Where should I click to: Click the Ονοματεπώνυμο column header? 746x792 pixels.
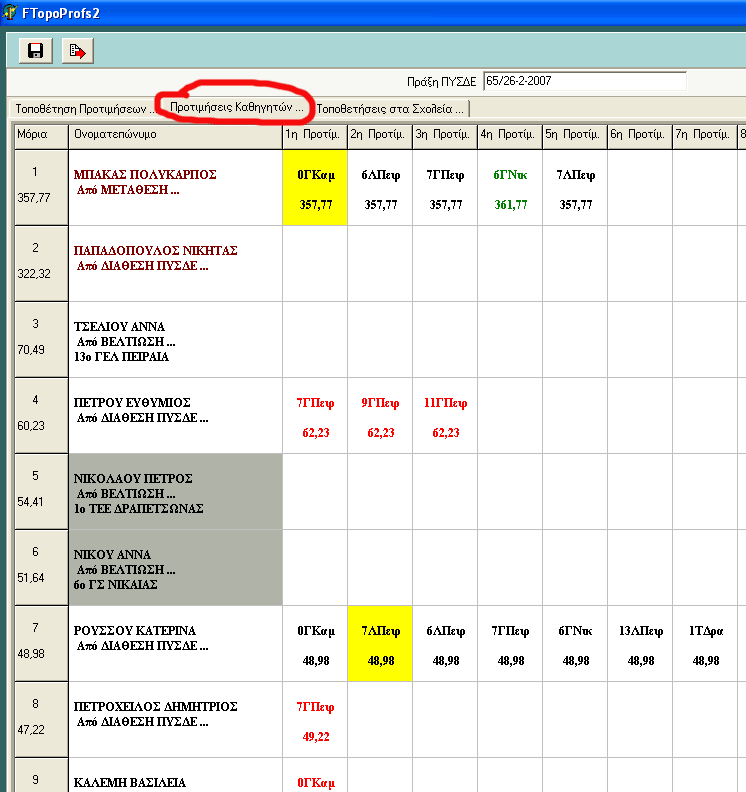coord(174,133)
